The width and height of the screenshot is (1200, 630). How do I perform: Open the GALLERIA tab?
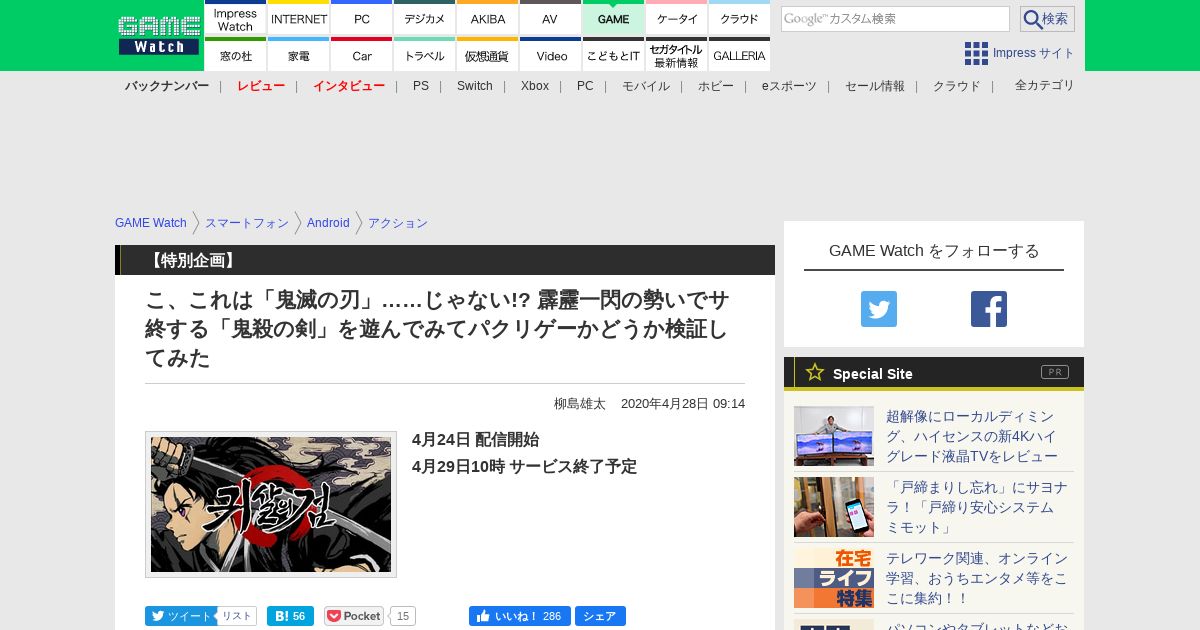click(x=739, y=55)
